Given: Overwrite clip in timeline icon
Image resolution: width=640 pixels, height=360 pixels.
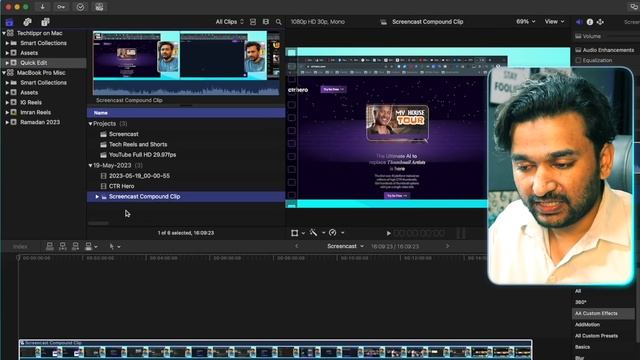Looking at the screenshot, I should (89, 246).
